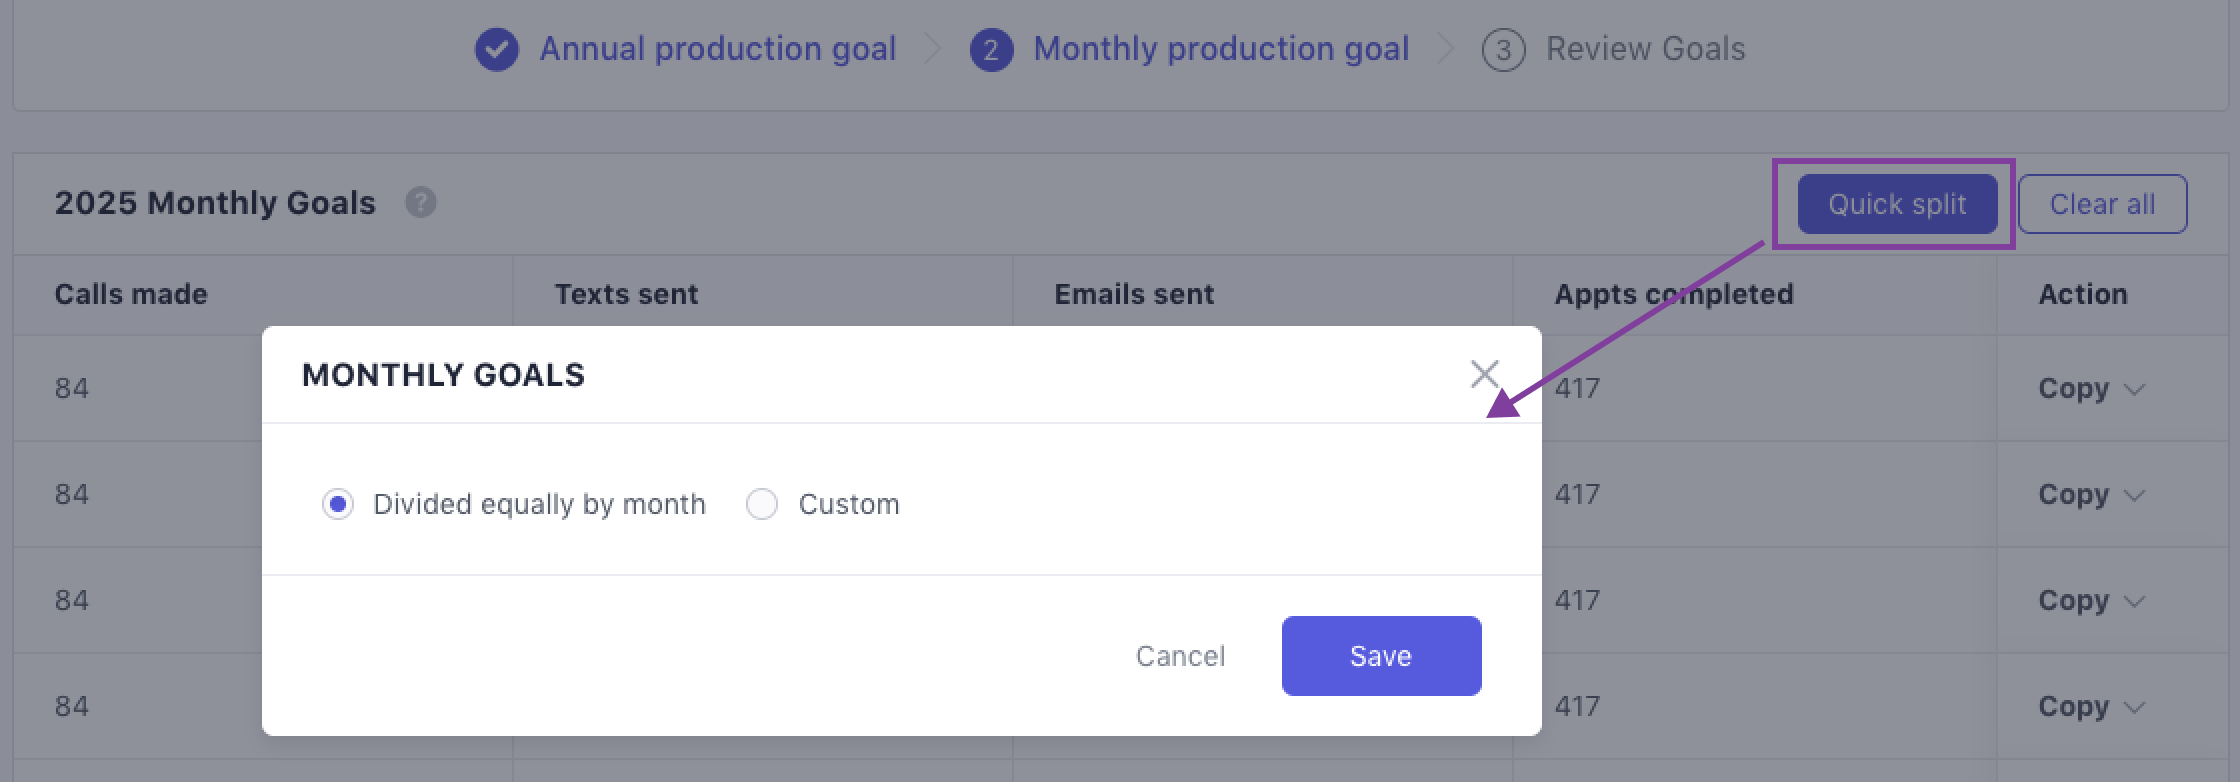Click the Calls made column header
Image resolution: width=2240 pixels, height=782 pixels.
[x=131, y=294]
